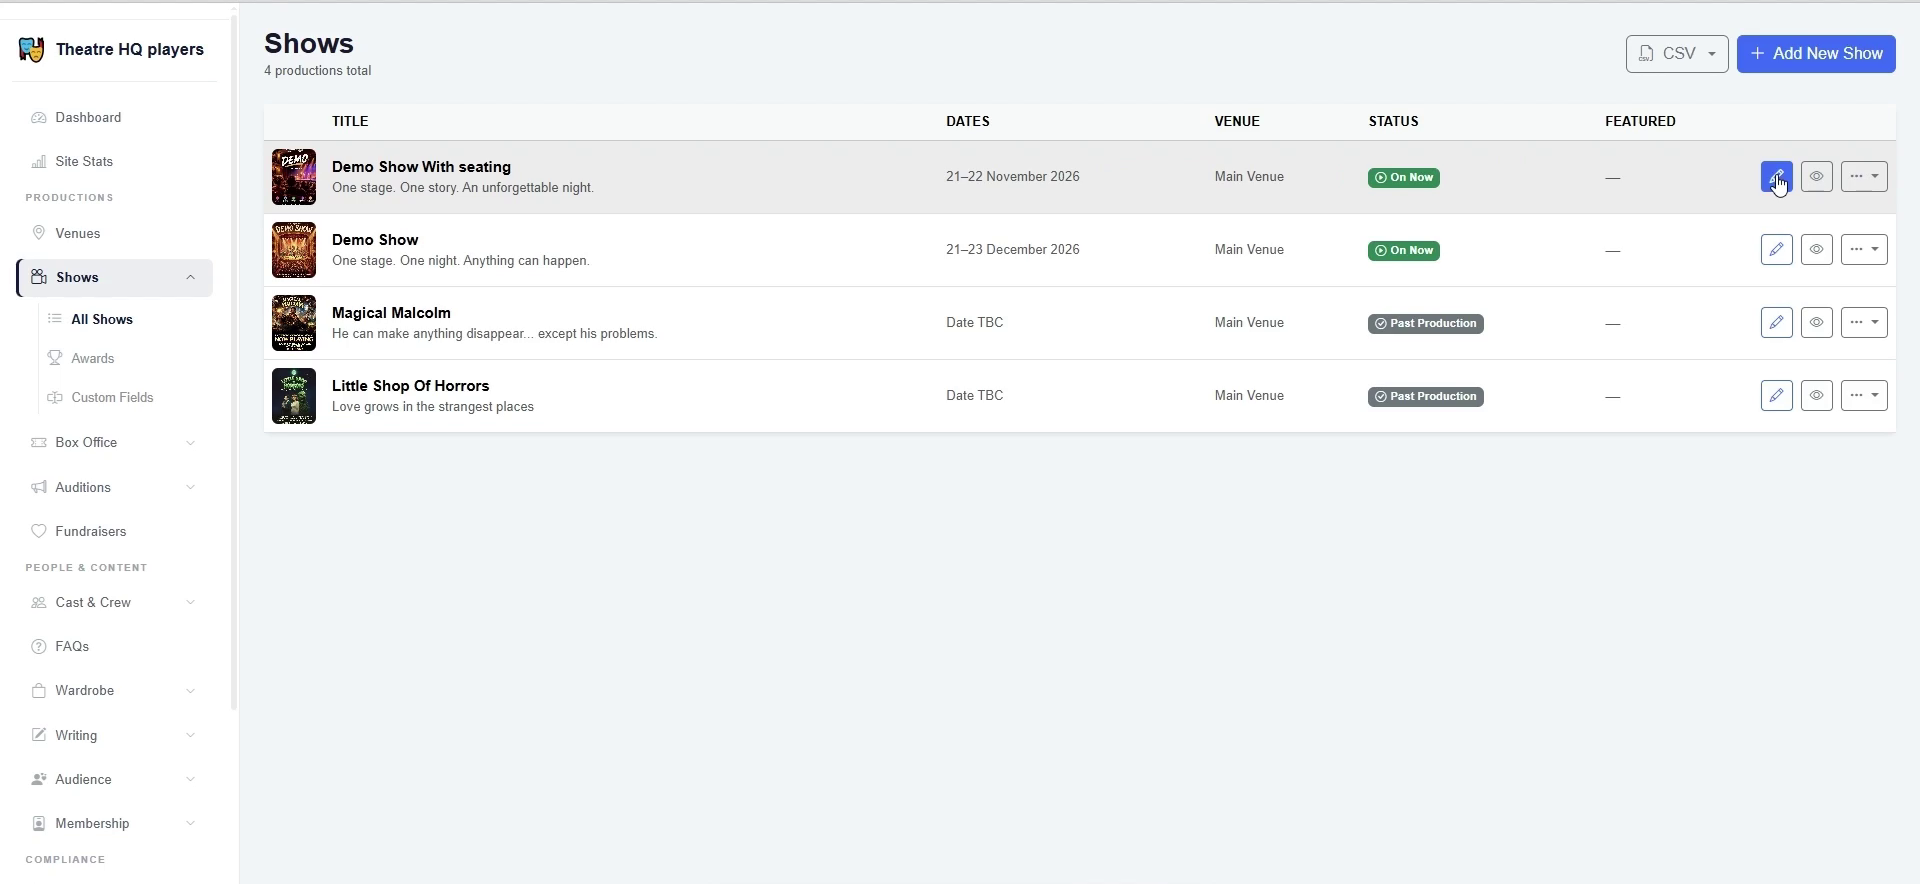This screenshot has width=1920, height=884.
Task: Open the Magical Malcolm title link
Action: pos(391,313)
